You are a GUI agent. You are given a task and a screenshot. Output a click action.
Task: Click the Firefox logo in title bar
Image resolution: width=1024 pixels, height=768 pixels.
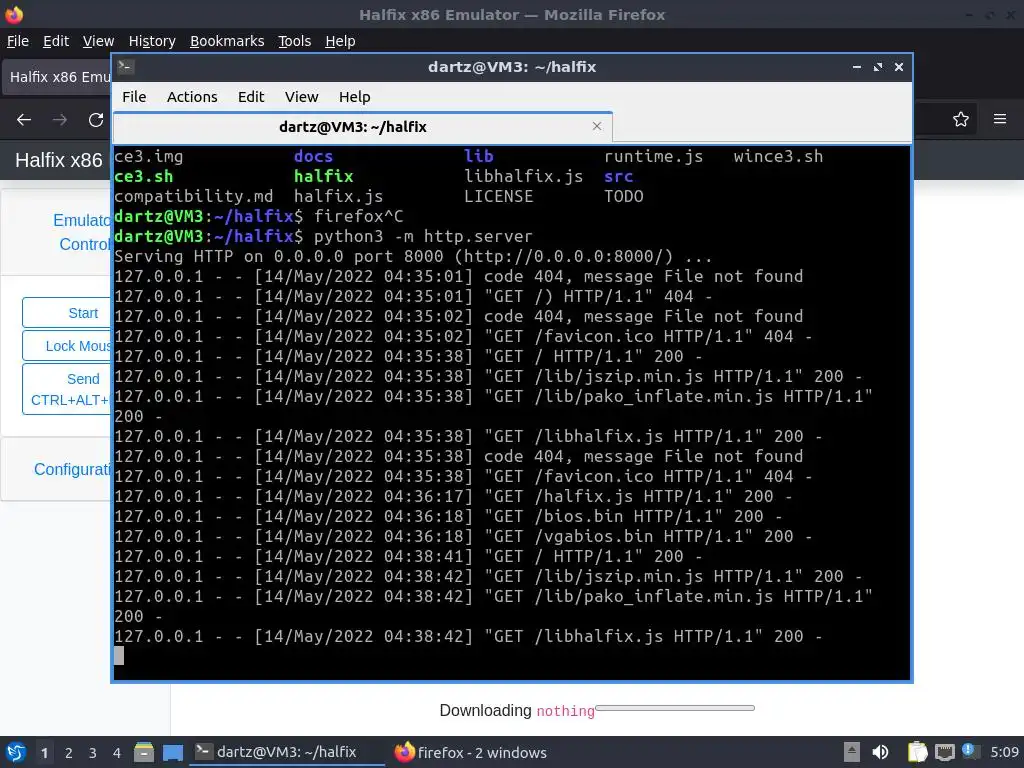(x=14, y=14)
